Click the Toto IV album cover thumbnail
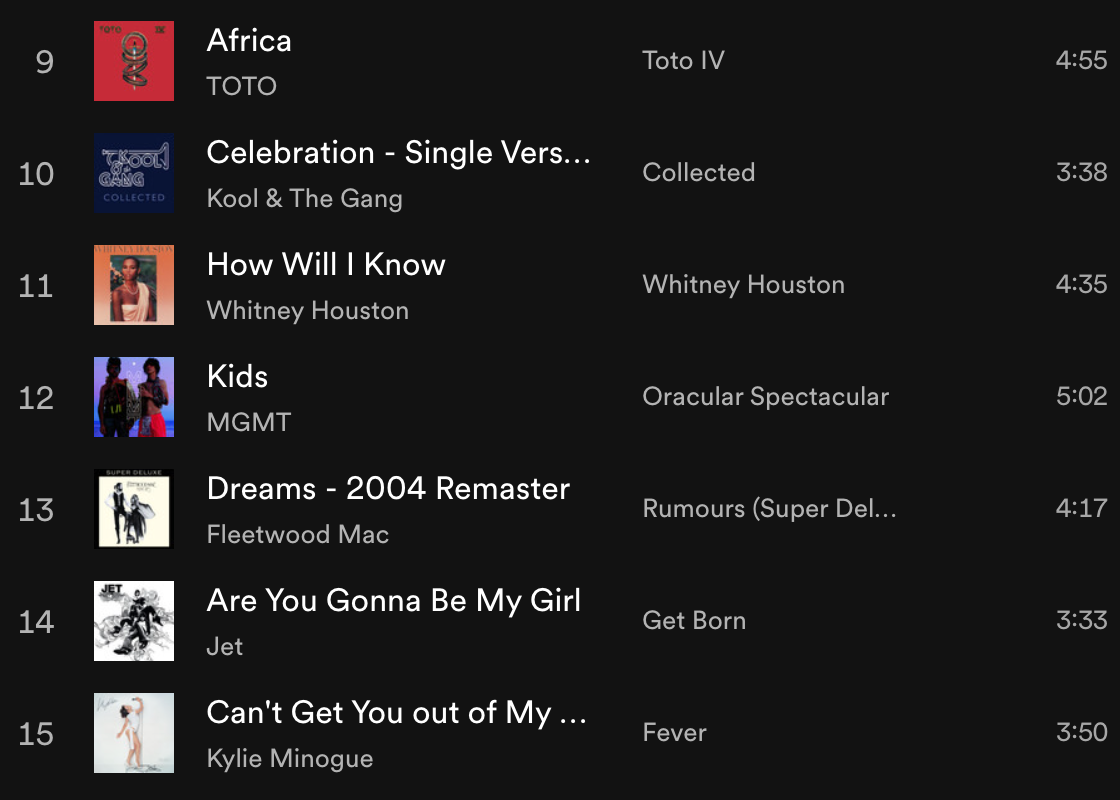The height and width of the screenshot is (800, 1120). [x=134, y=61]
